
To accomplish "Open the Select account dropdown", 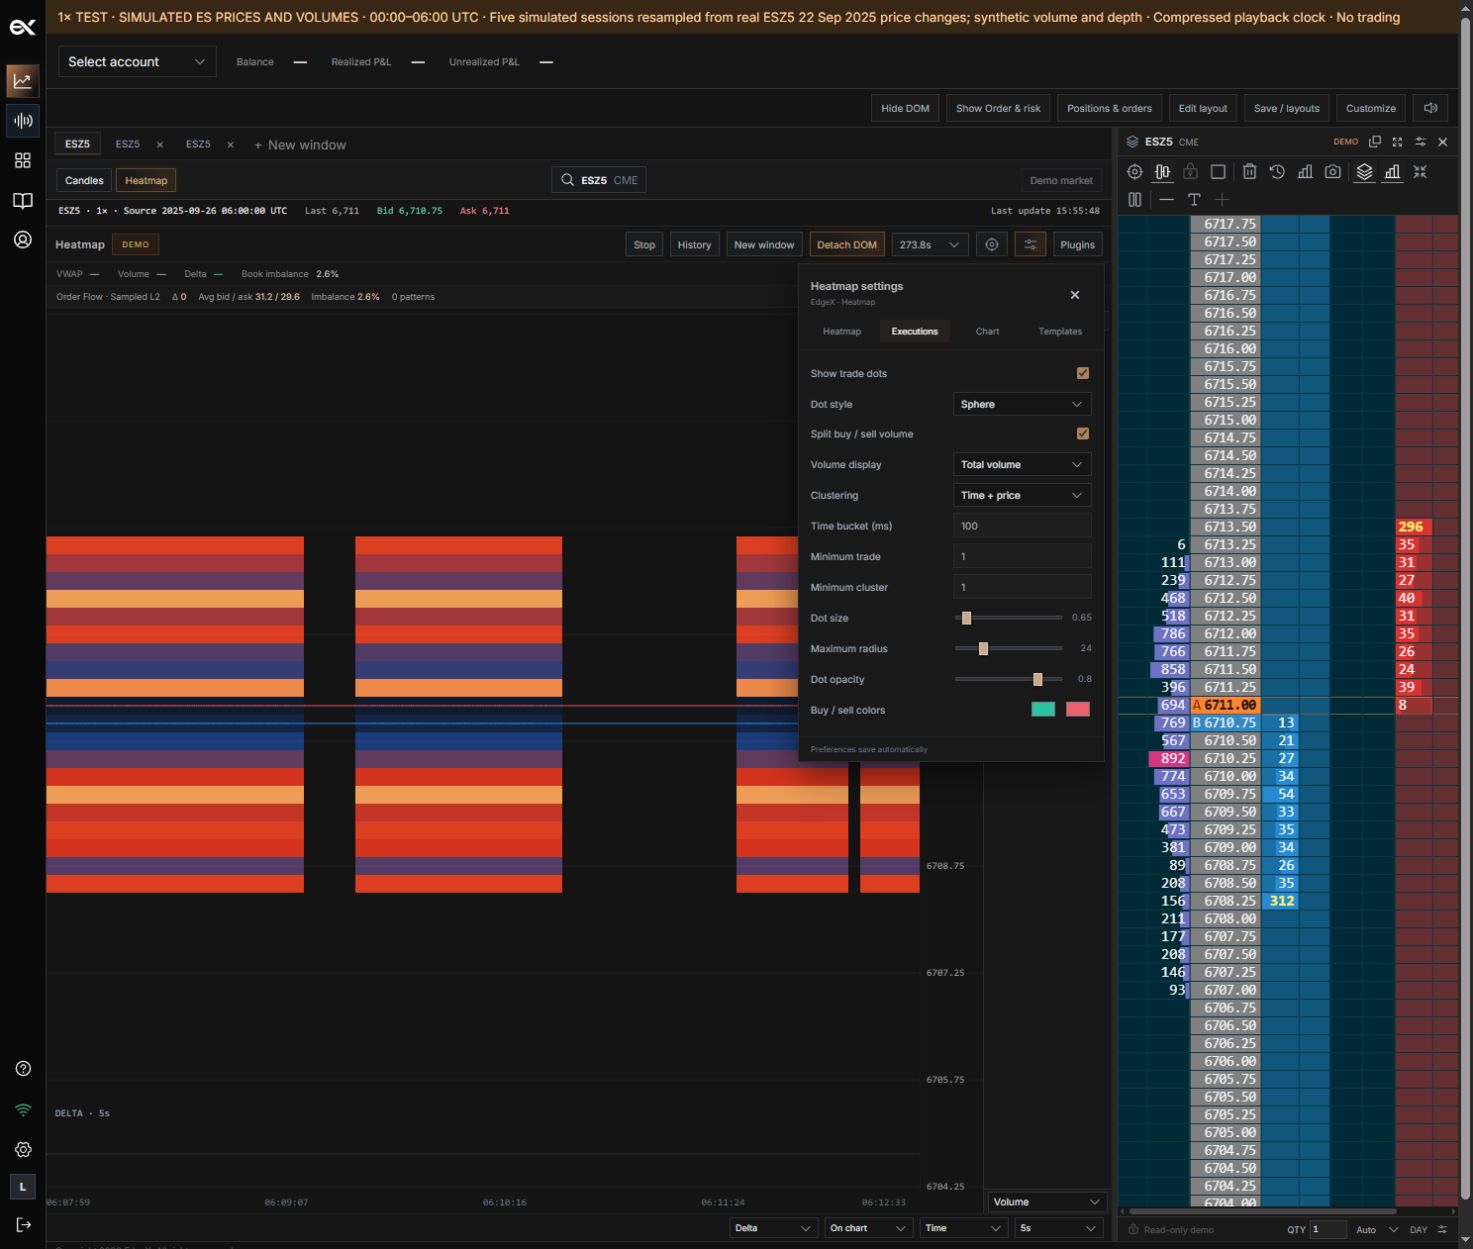I will coord(137,62).
